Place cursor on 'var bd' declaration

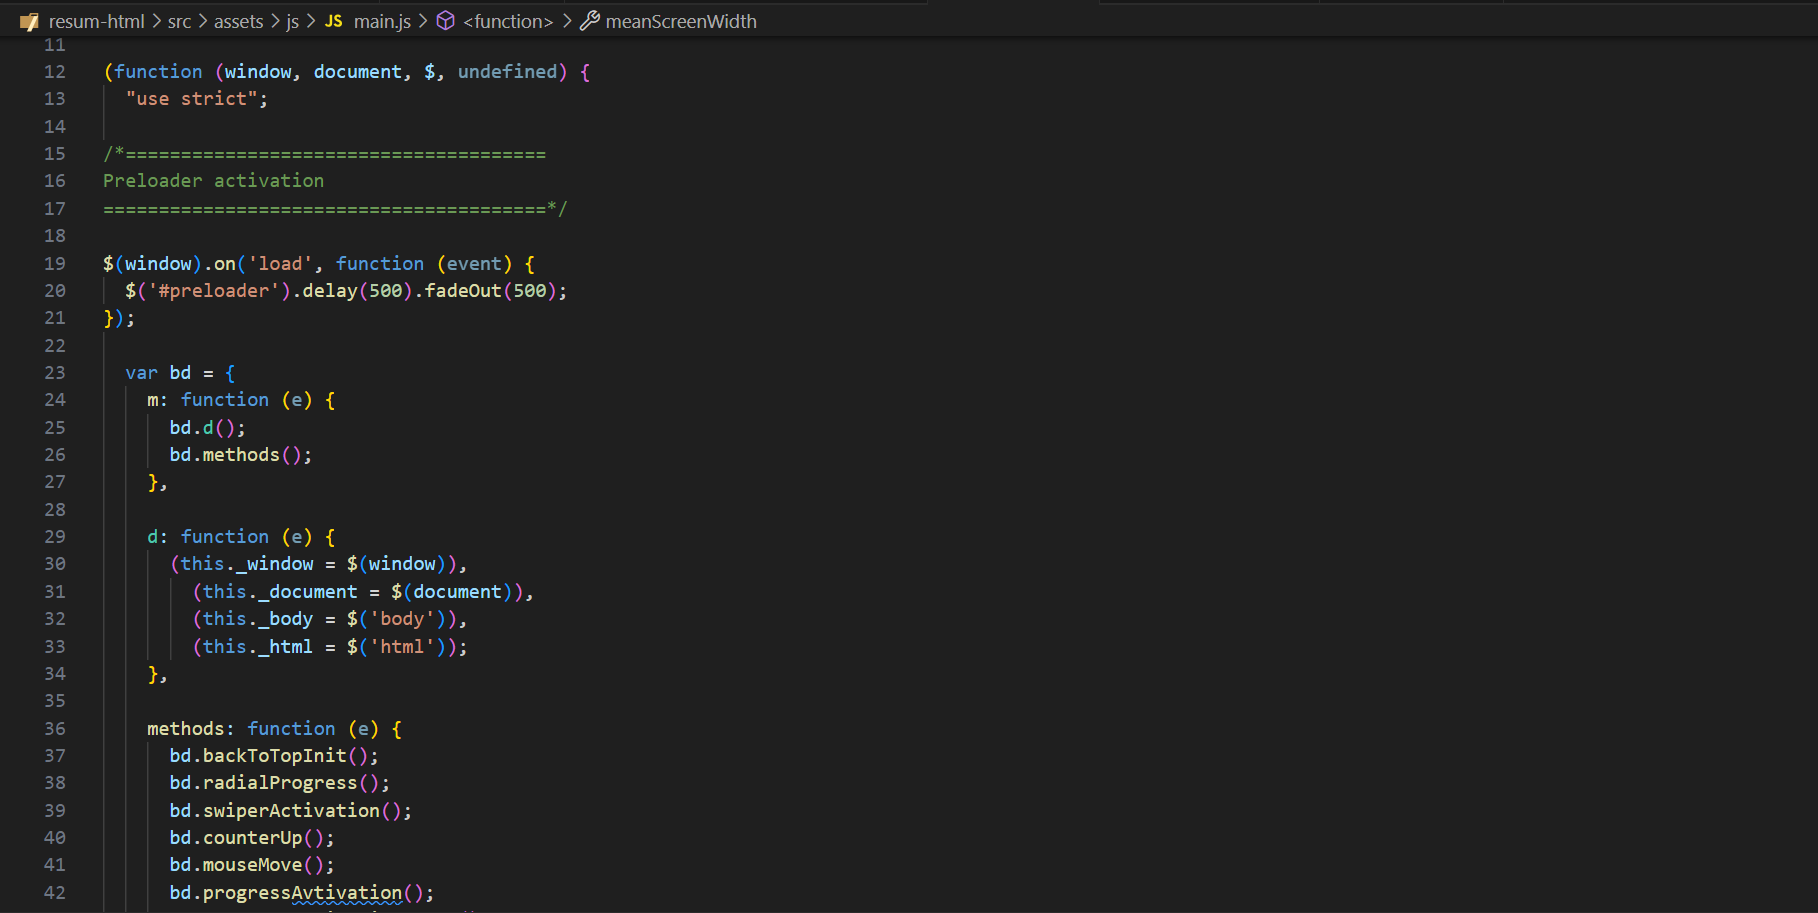coord(158,373)
